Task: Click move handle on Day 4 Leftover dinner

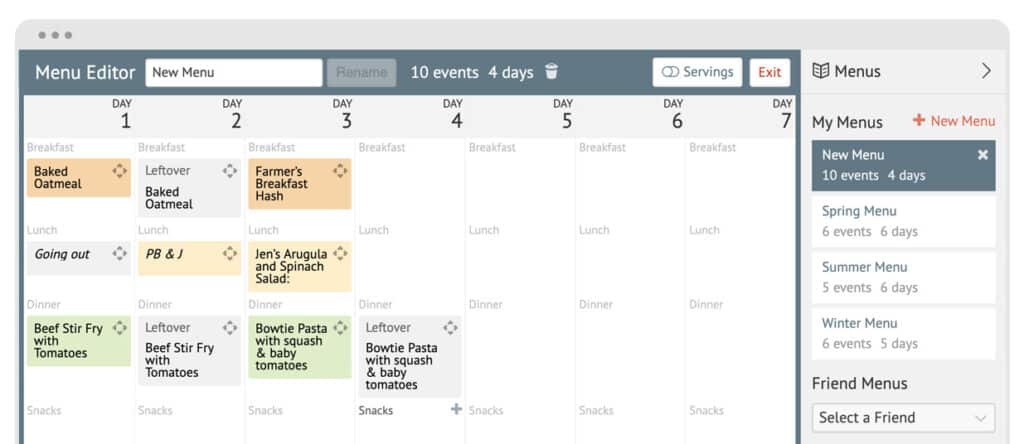Action: [x=450, y=328]
